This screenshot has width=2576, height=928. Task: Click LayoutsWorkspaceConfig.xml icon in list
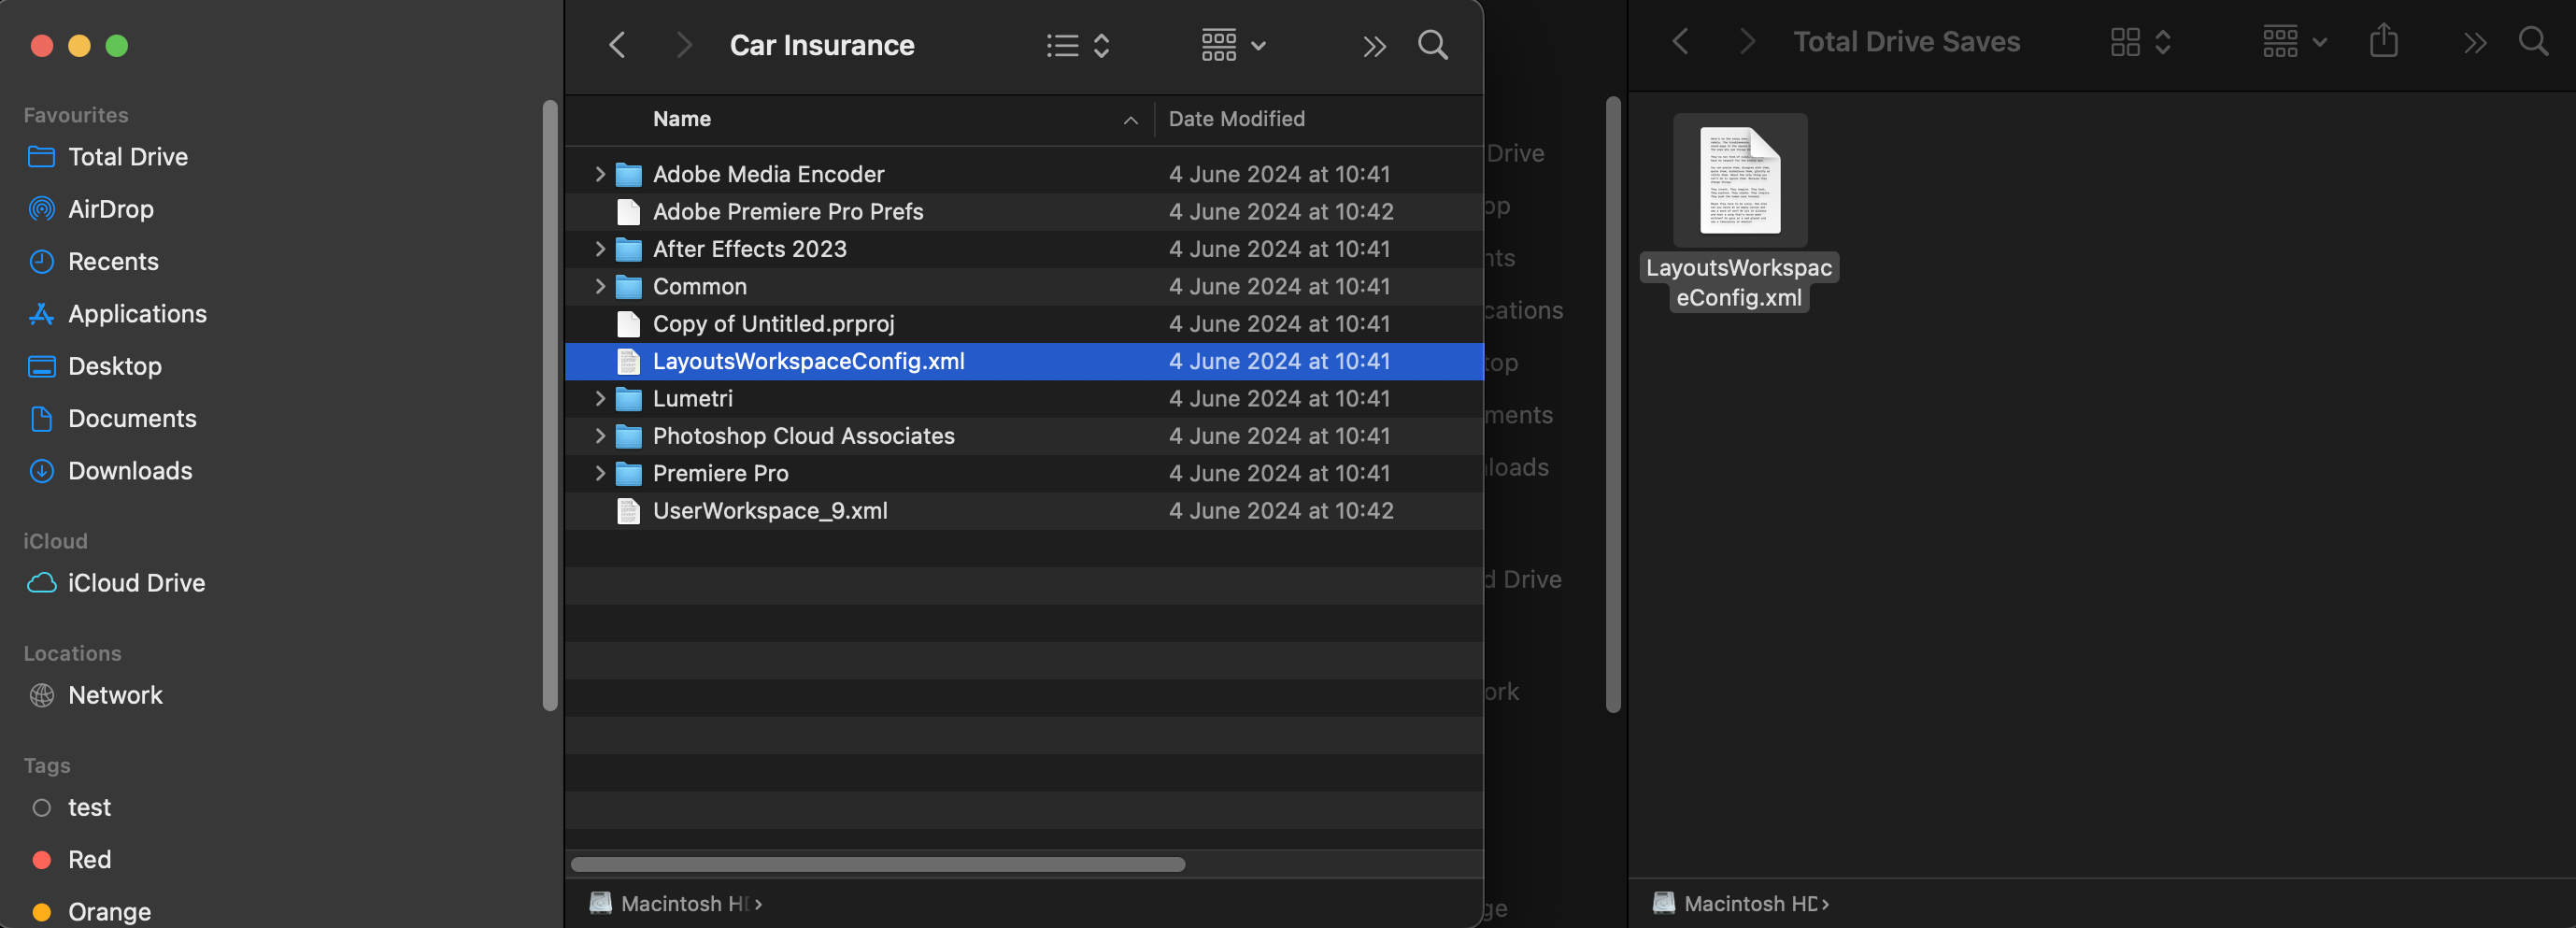pyautogui.click(x=628, y=361)
